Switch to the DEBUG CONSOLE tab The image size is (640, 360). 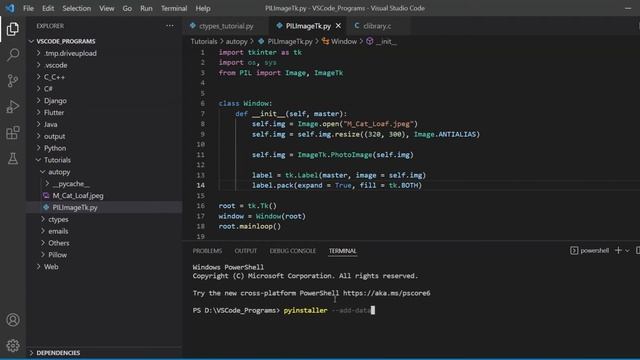[293, 251]
